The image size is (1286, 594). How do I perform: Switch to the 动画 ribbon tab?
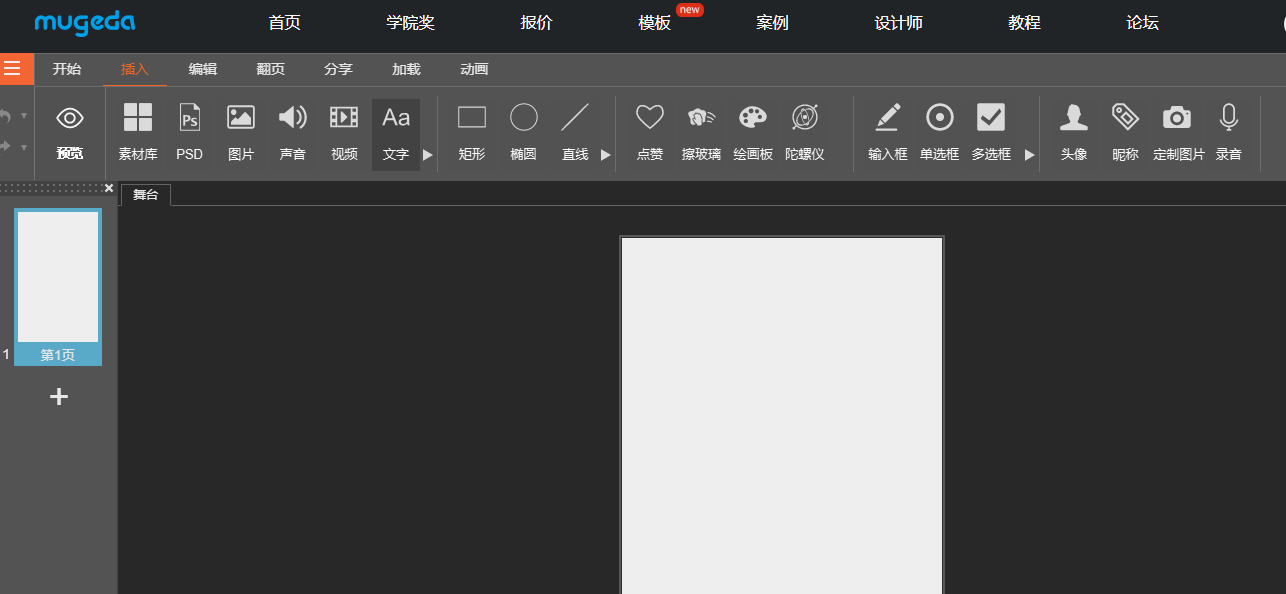474,69
